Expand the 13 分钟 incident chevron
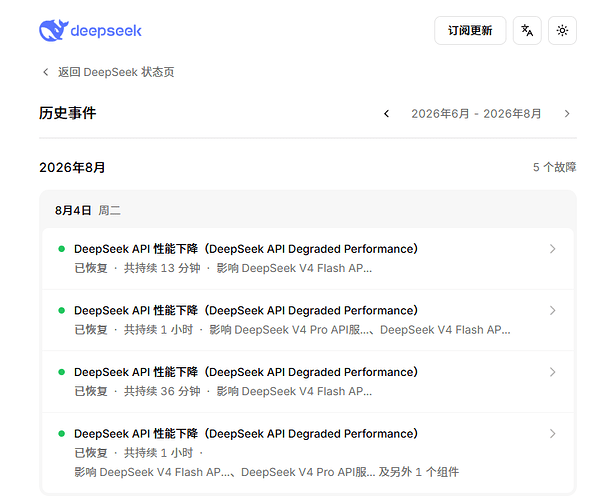The image size is (592, 500). pos(552,249)
